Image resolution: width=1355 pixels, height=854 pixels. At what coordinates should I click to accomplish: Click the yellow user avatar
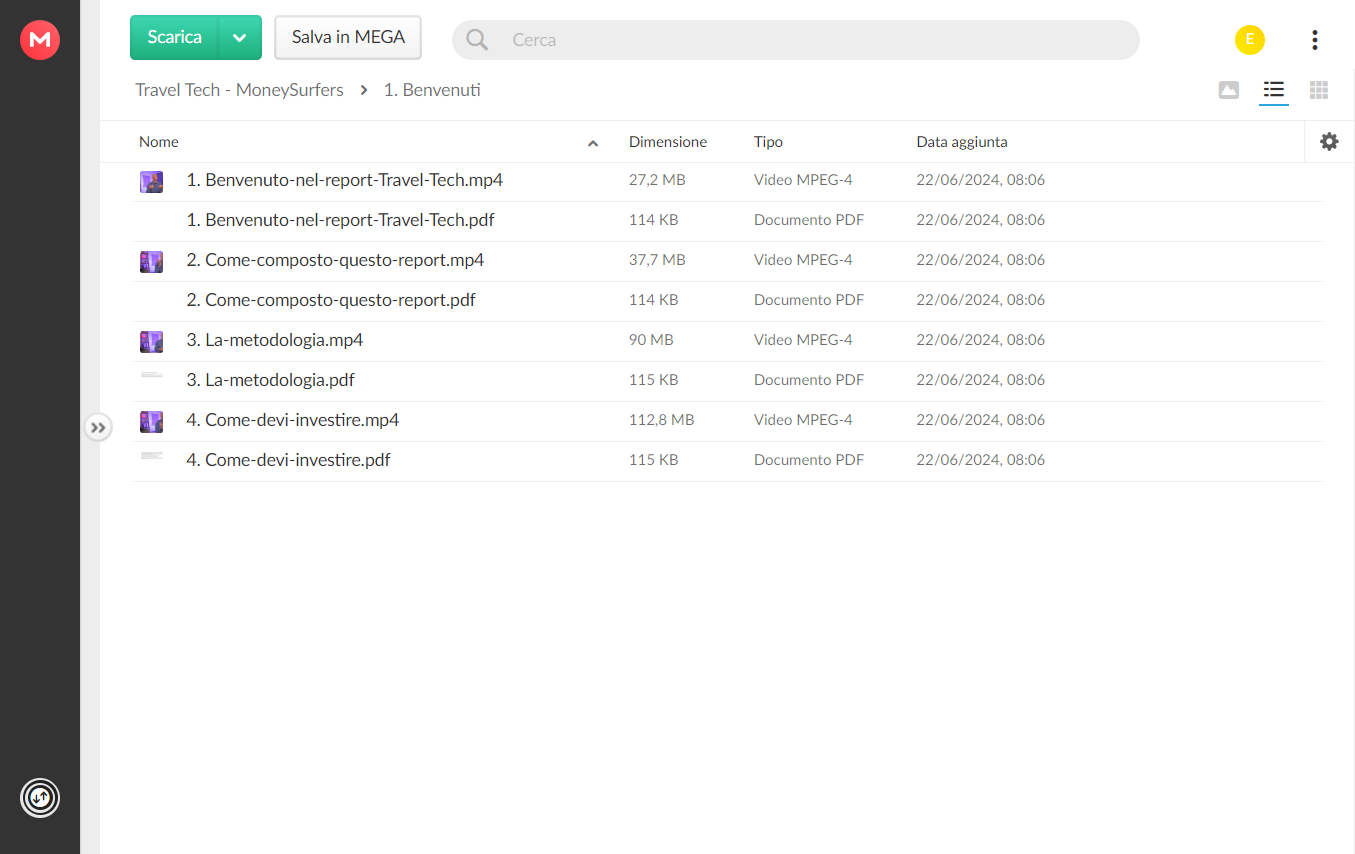tap(1249, 40)
